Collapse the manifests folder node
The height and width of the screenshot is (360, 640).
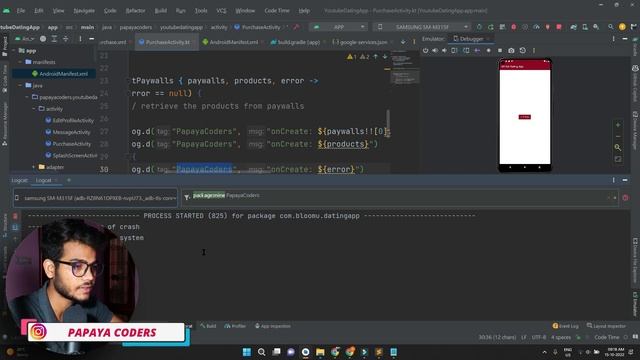(x=20, y=62)
